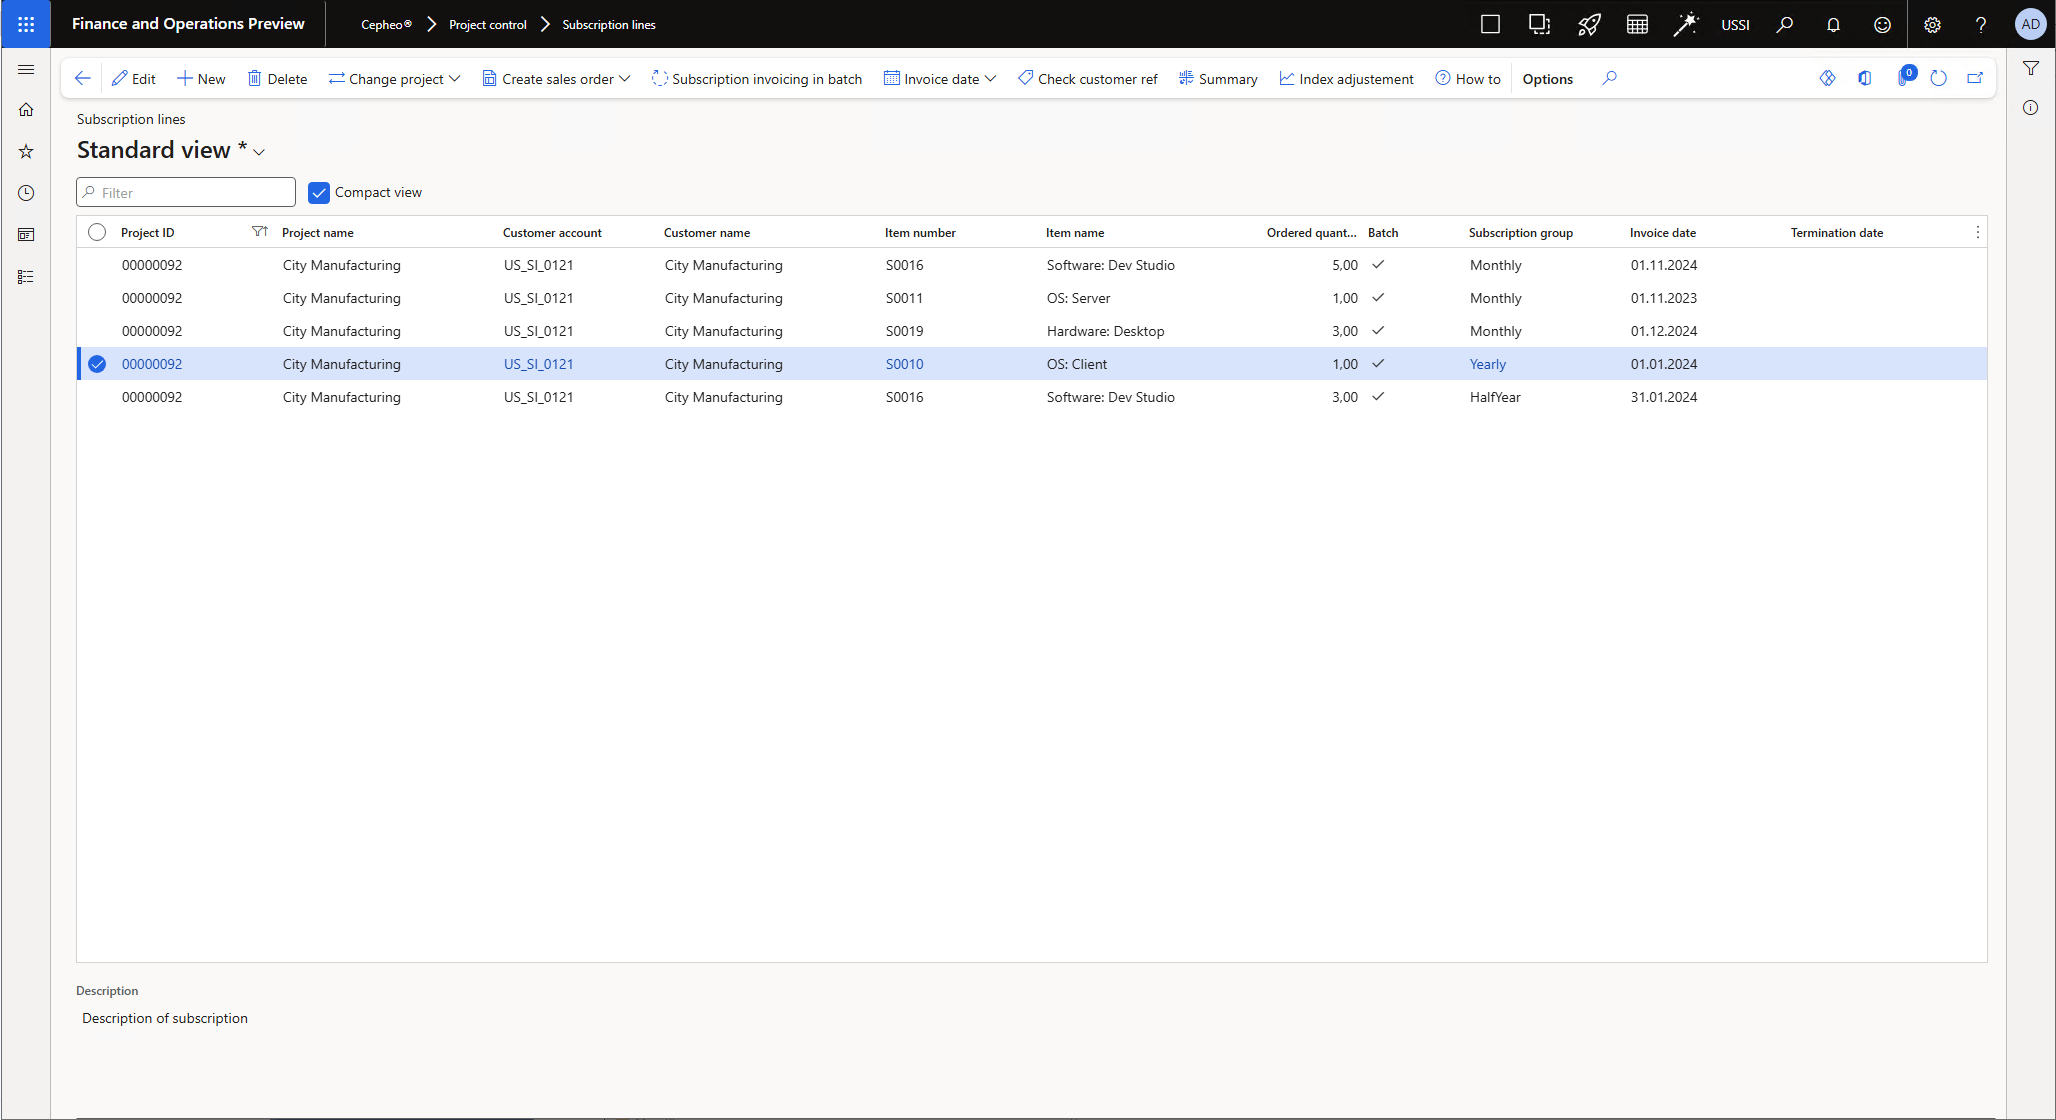Open Favorites star icon in sidebar
Viewport: 2056px width, 1120px height.
click(x=26, y=152)
